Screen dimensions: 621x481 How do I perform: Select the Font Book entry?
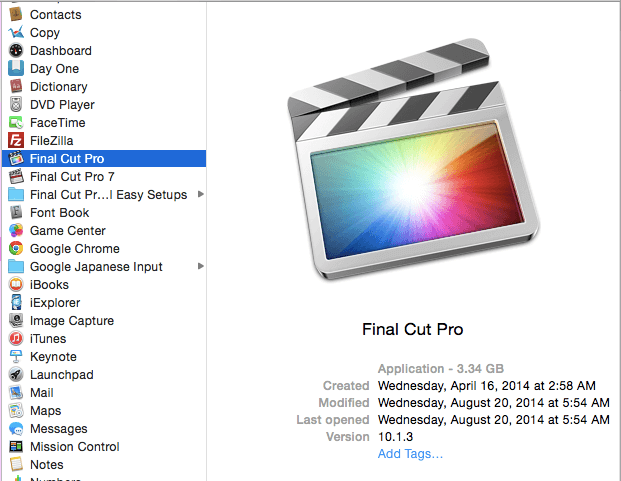pyautogui.click(x=59, y=213)
